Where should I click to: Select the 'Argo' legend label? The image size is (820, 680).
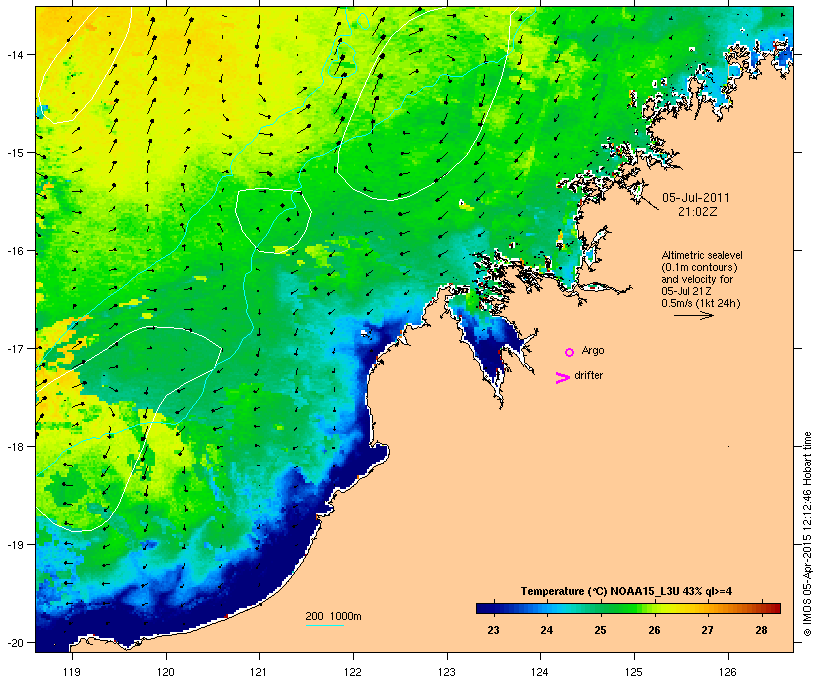click(x=593, y=350)
